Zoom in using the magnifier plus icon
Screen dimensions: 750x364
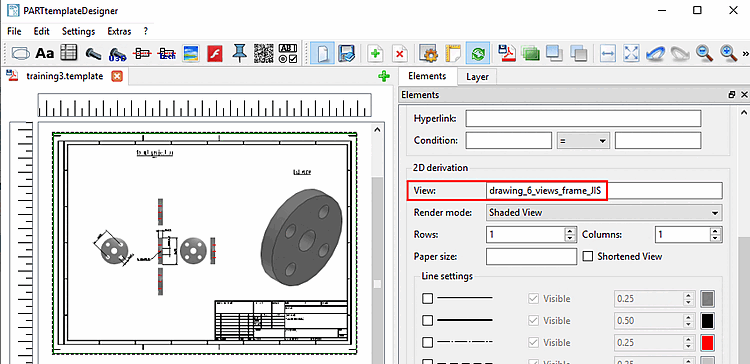[x=728, y=53]
